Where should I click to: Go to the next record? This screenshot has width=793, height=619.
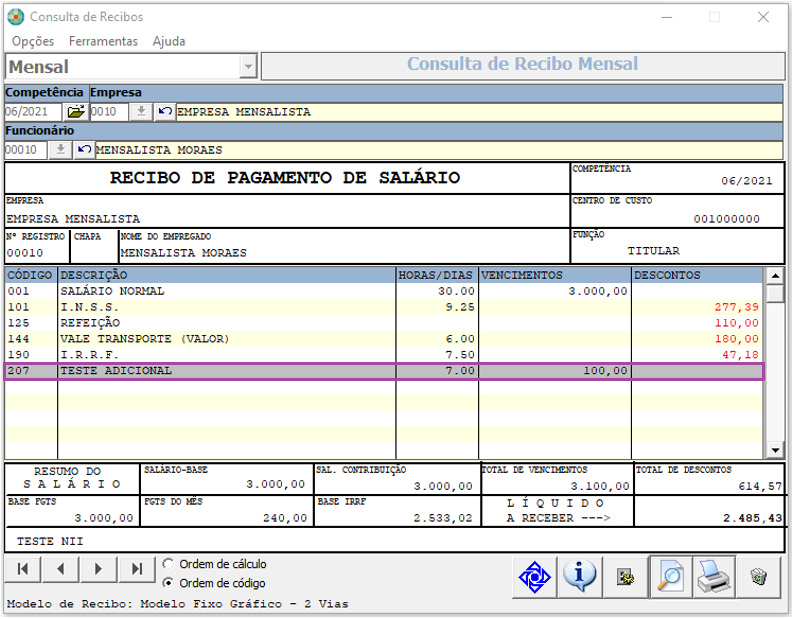(x=99, y=569)
